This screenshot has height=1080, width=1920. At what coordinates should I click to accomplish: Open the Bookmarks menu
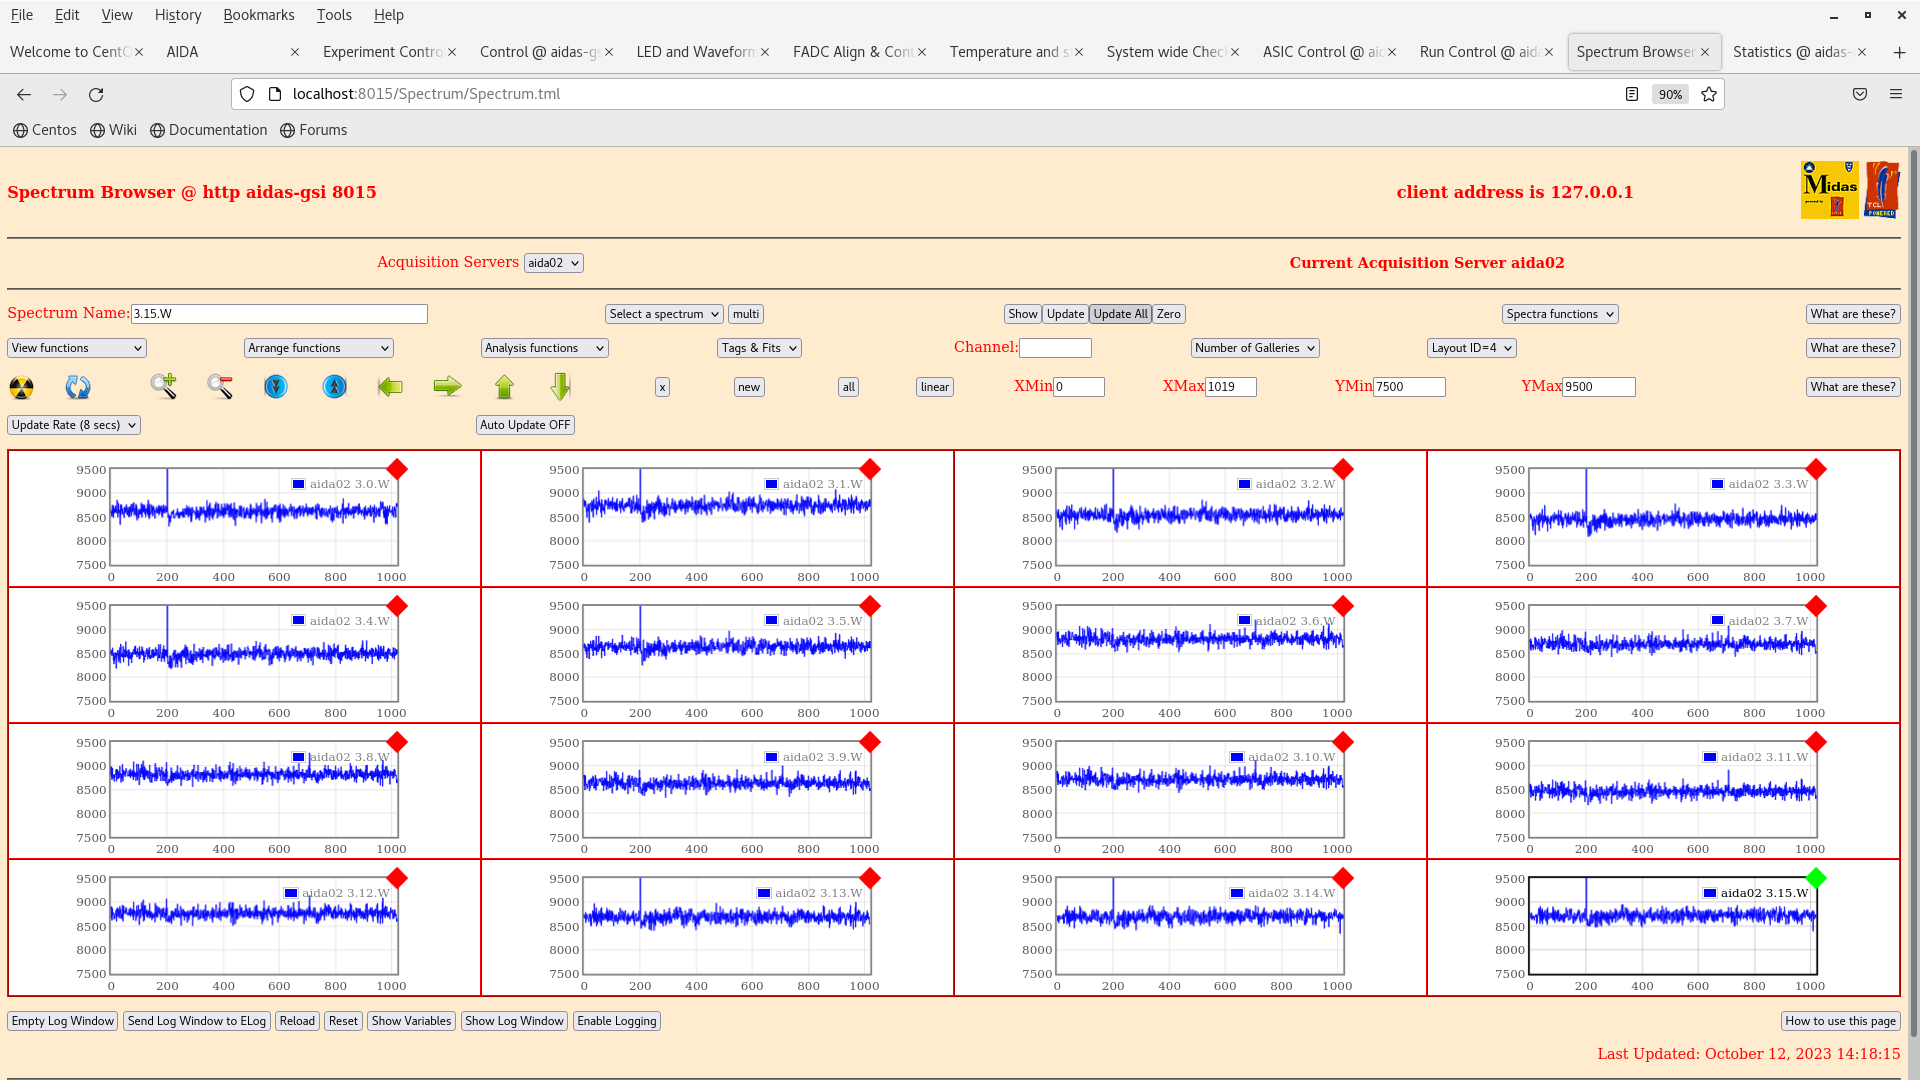point(258,15)
